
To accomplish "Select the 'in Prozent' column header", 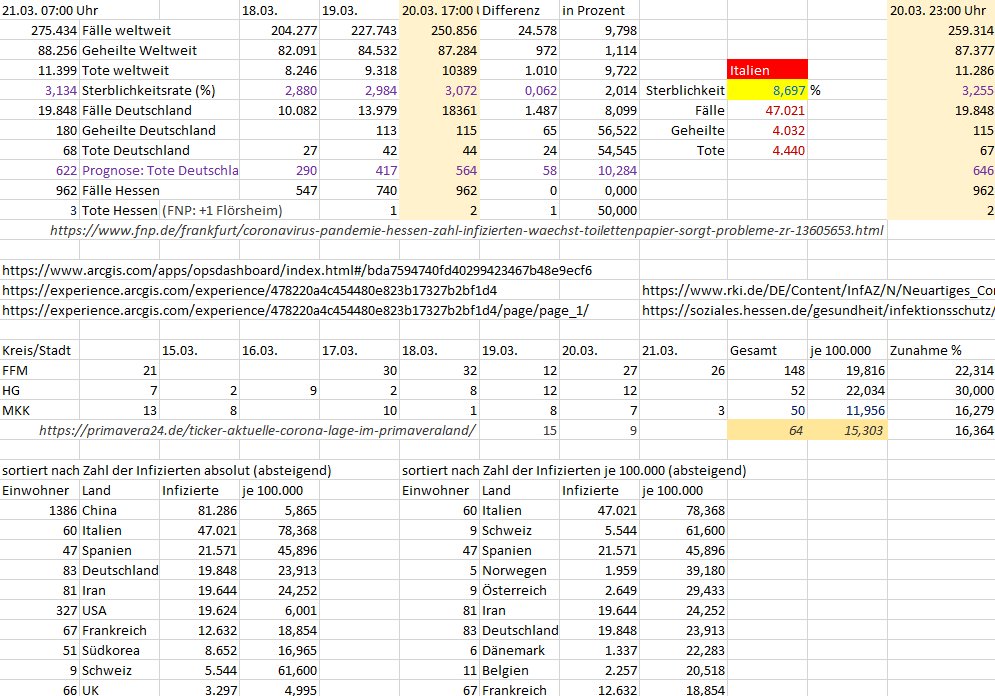I will 599,10.
